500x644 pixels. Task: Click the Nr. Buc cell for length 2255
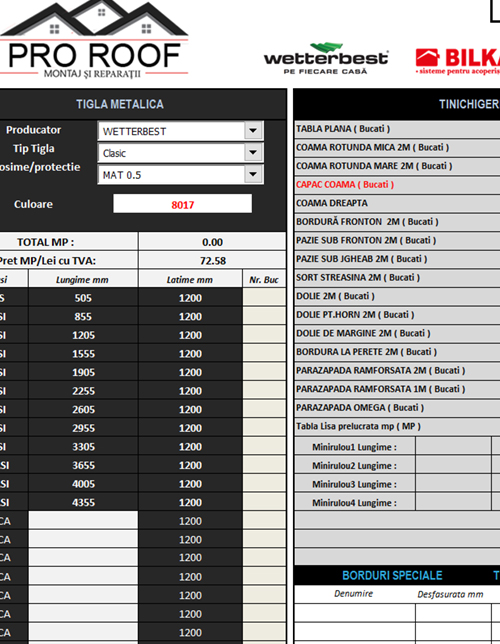tap(264, 391)
